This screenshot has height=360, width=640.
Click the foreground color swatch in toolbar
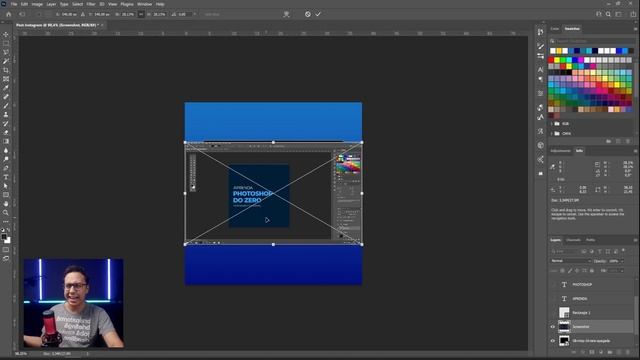[x=4, y=237]
